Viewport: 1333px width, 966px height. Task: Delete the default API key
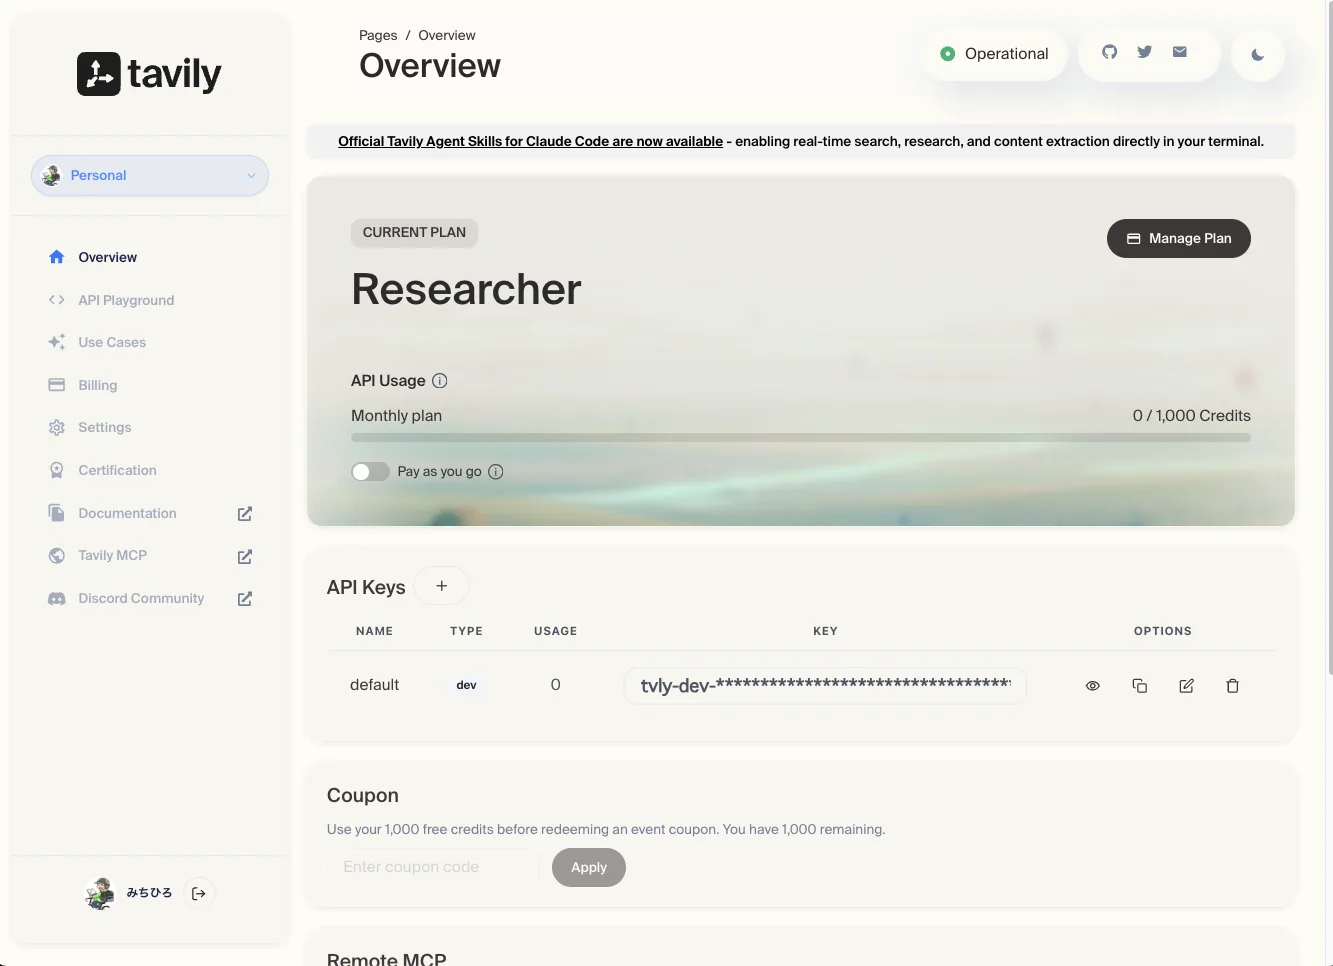[1233, 686]
